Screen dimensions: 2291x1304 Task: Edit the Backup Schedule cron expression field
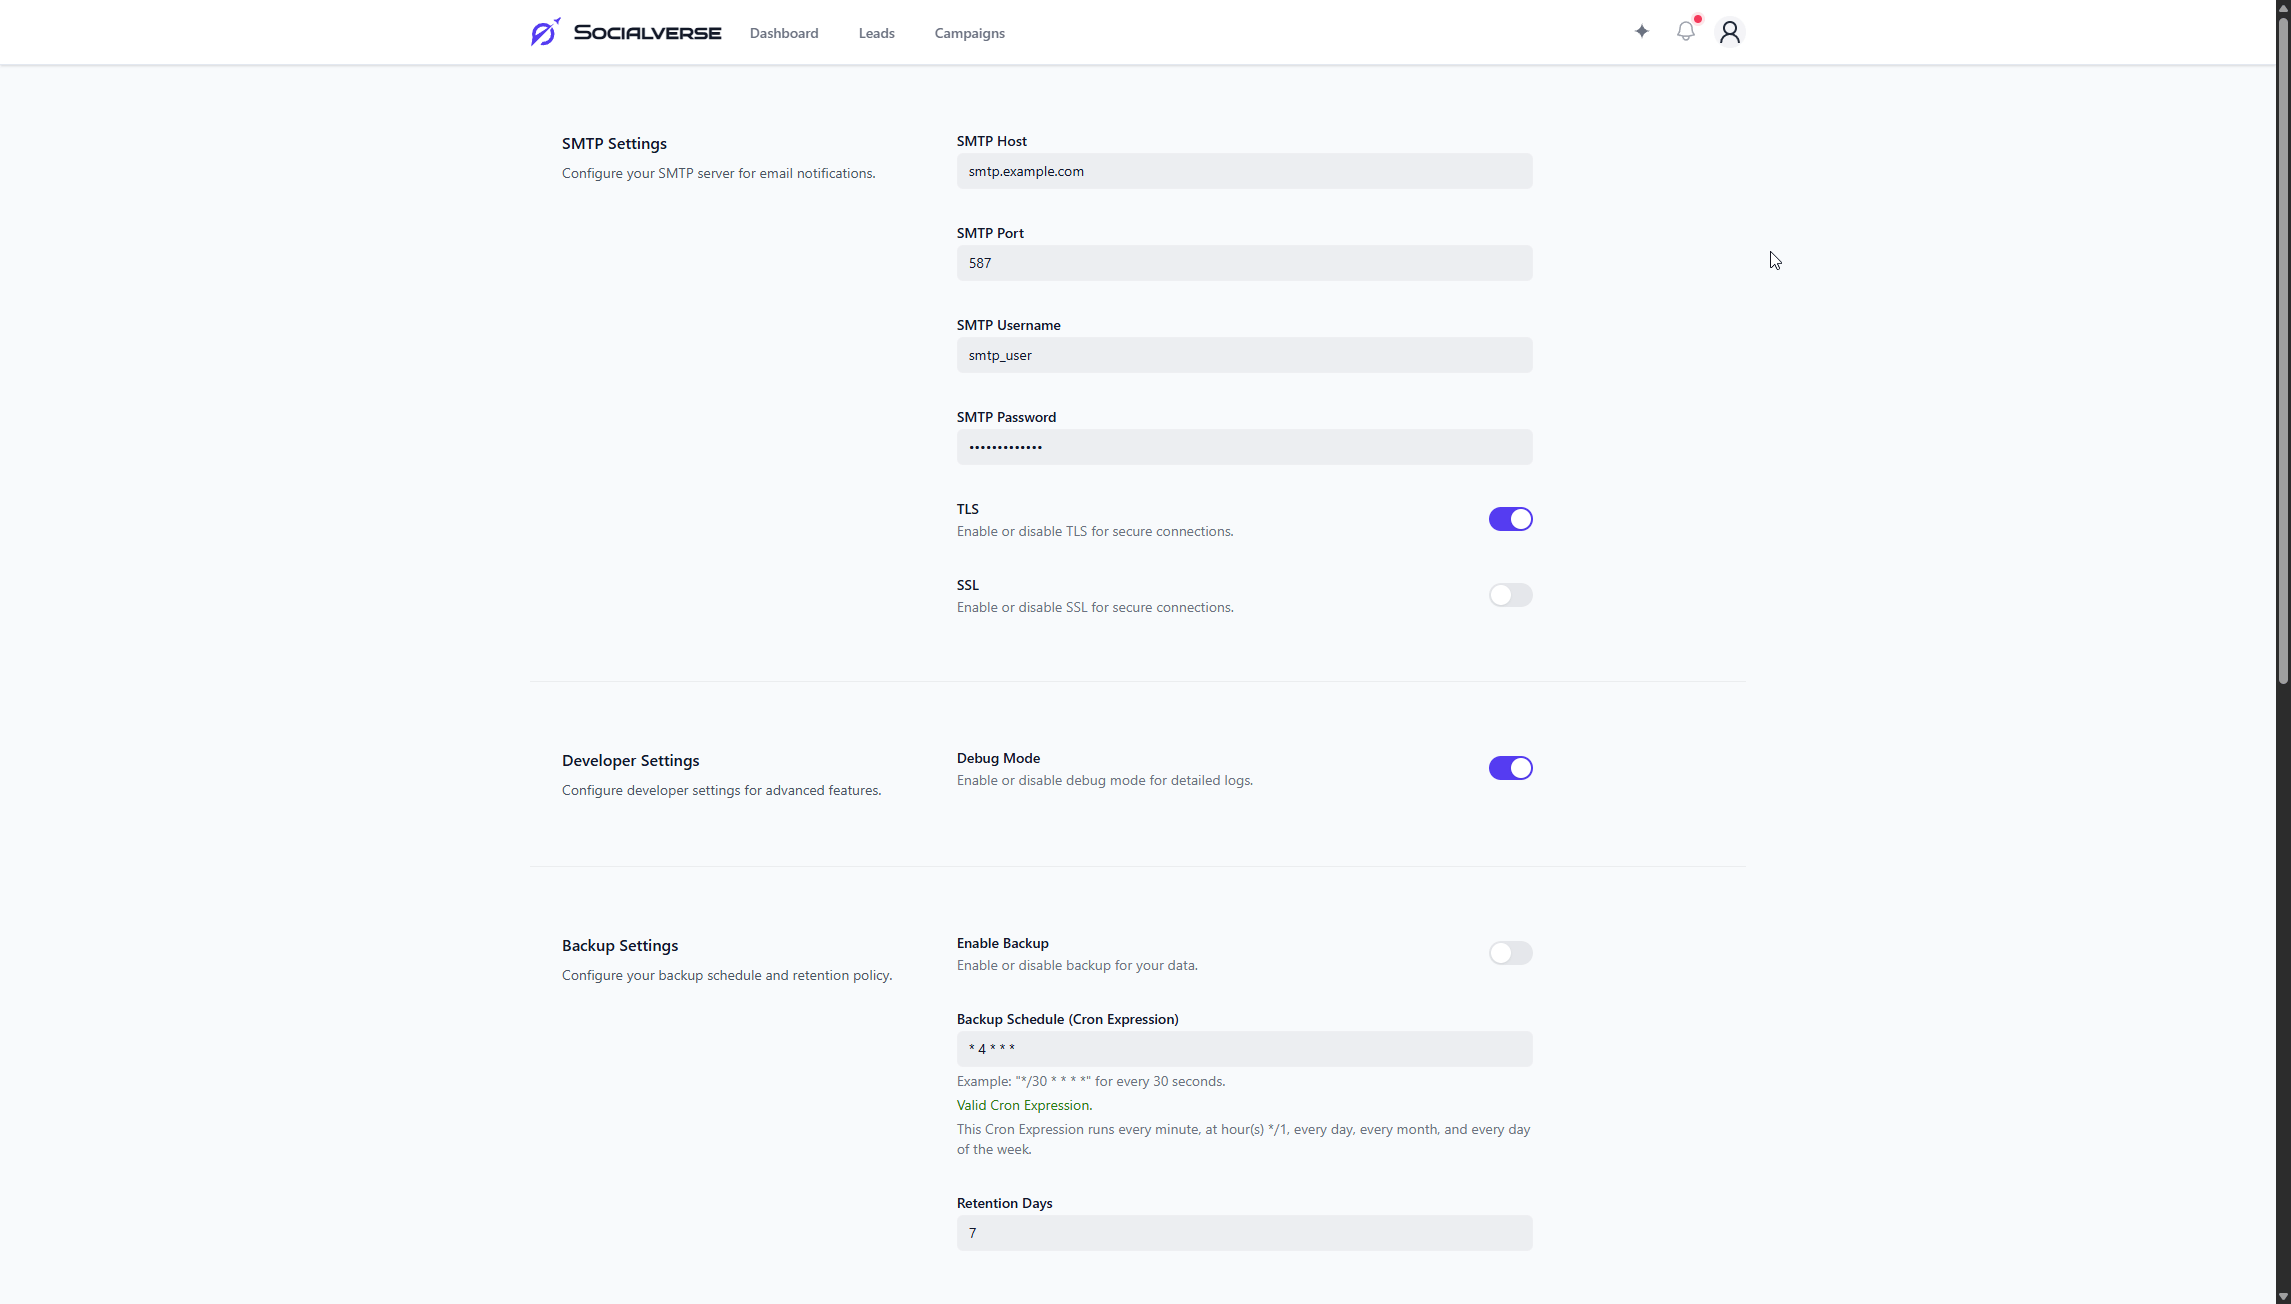1243,1049
